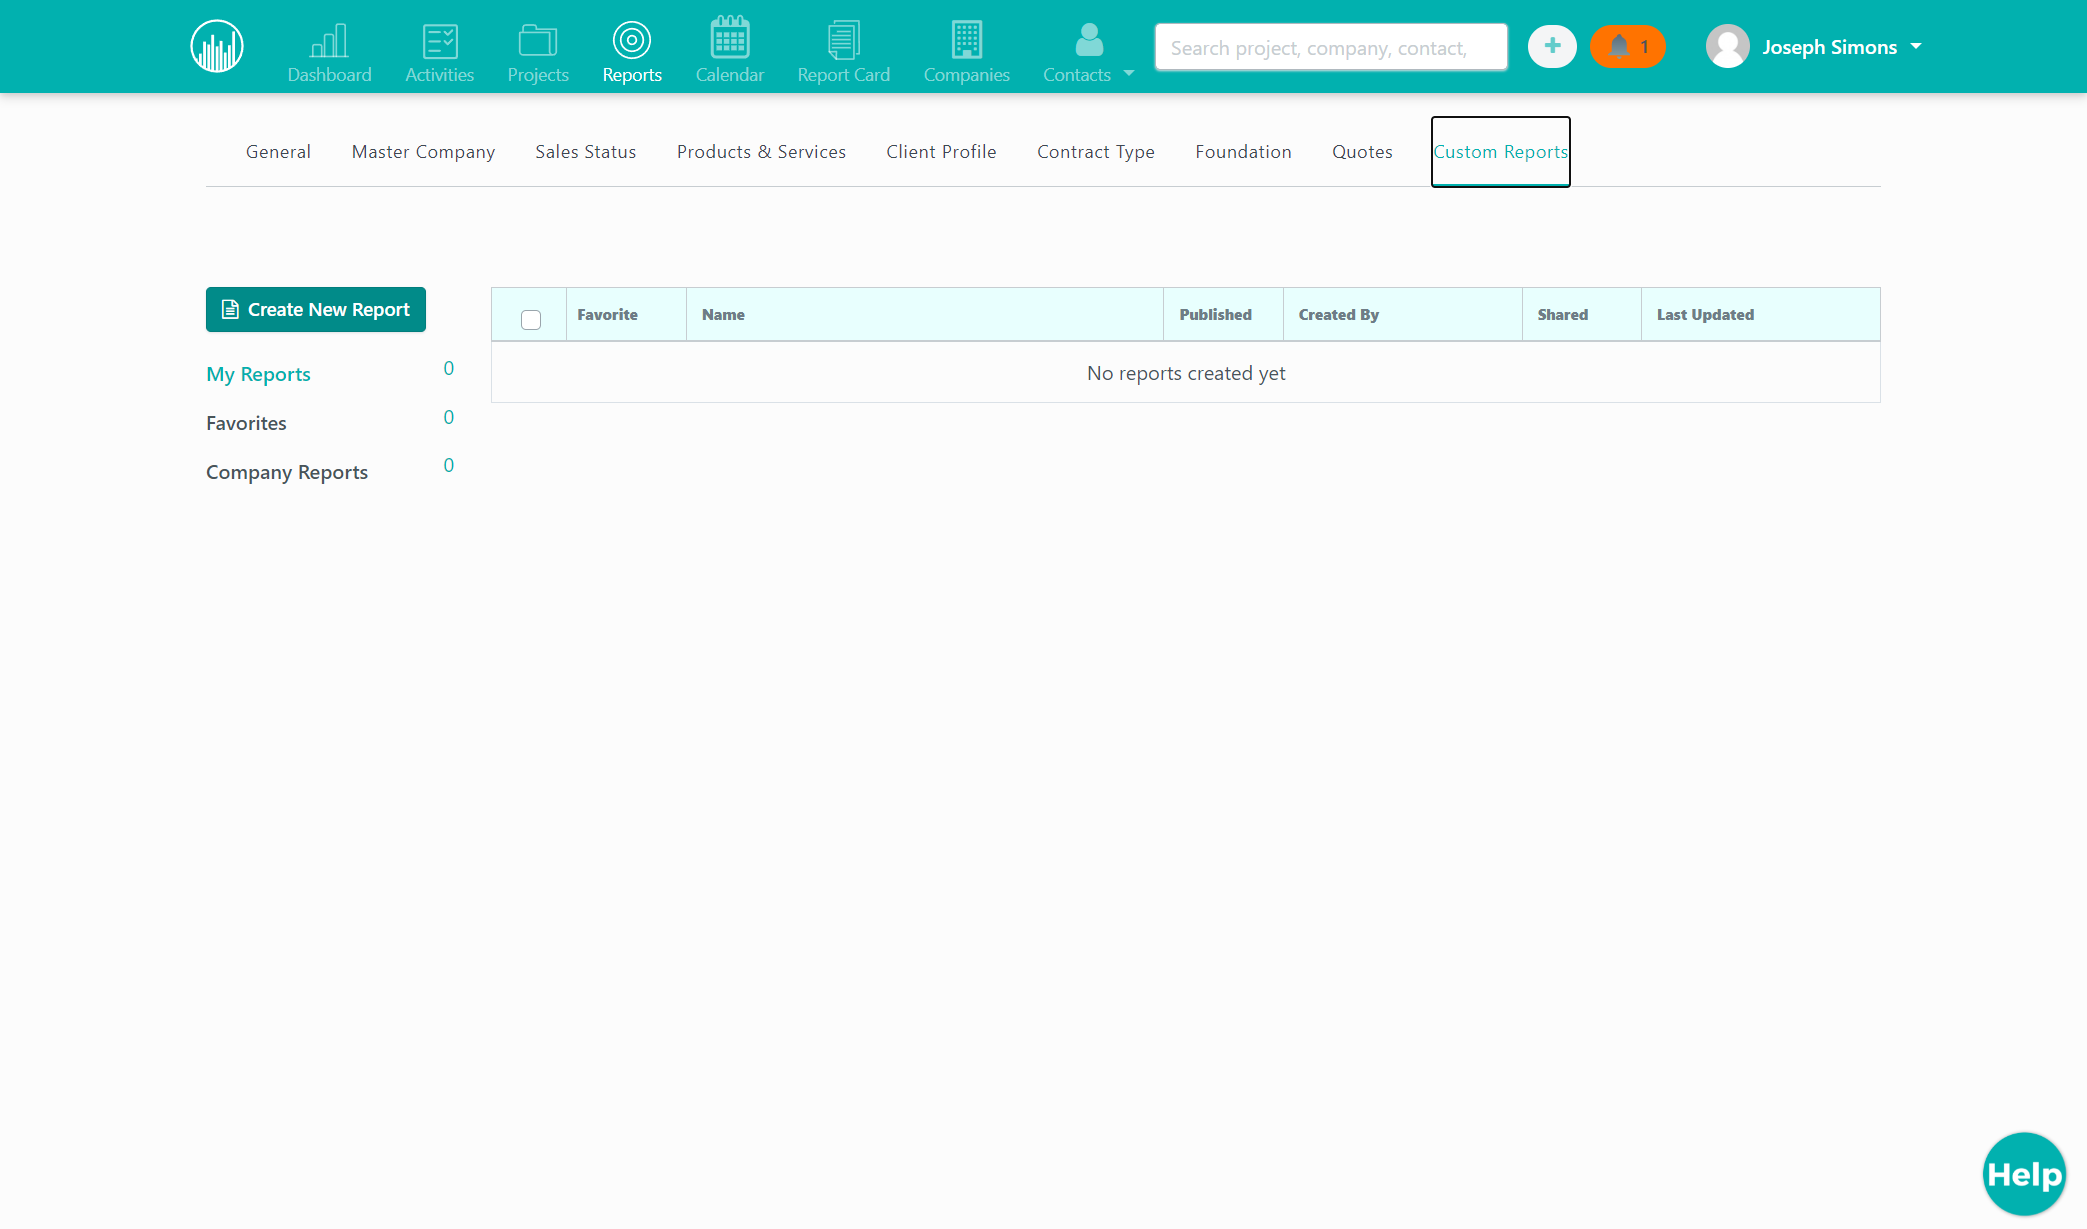Viewport: 2087px width, 1229px height.
Task: Switch to the Contract Type tab
Action: (1096, 152)
